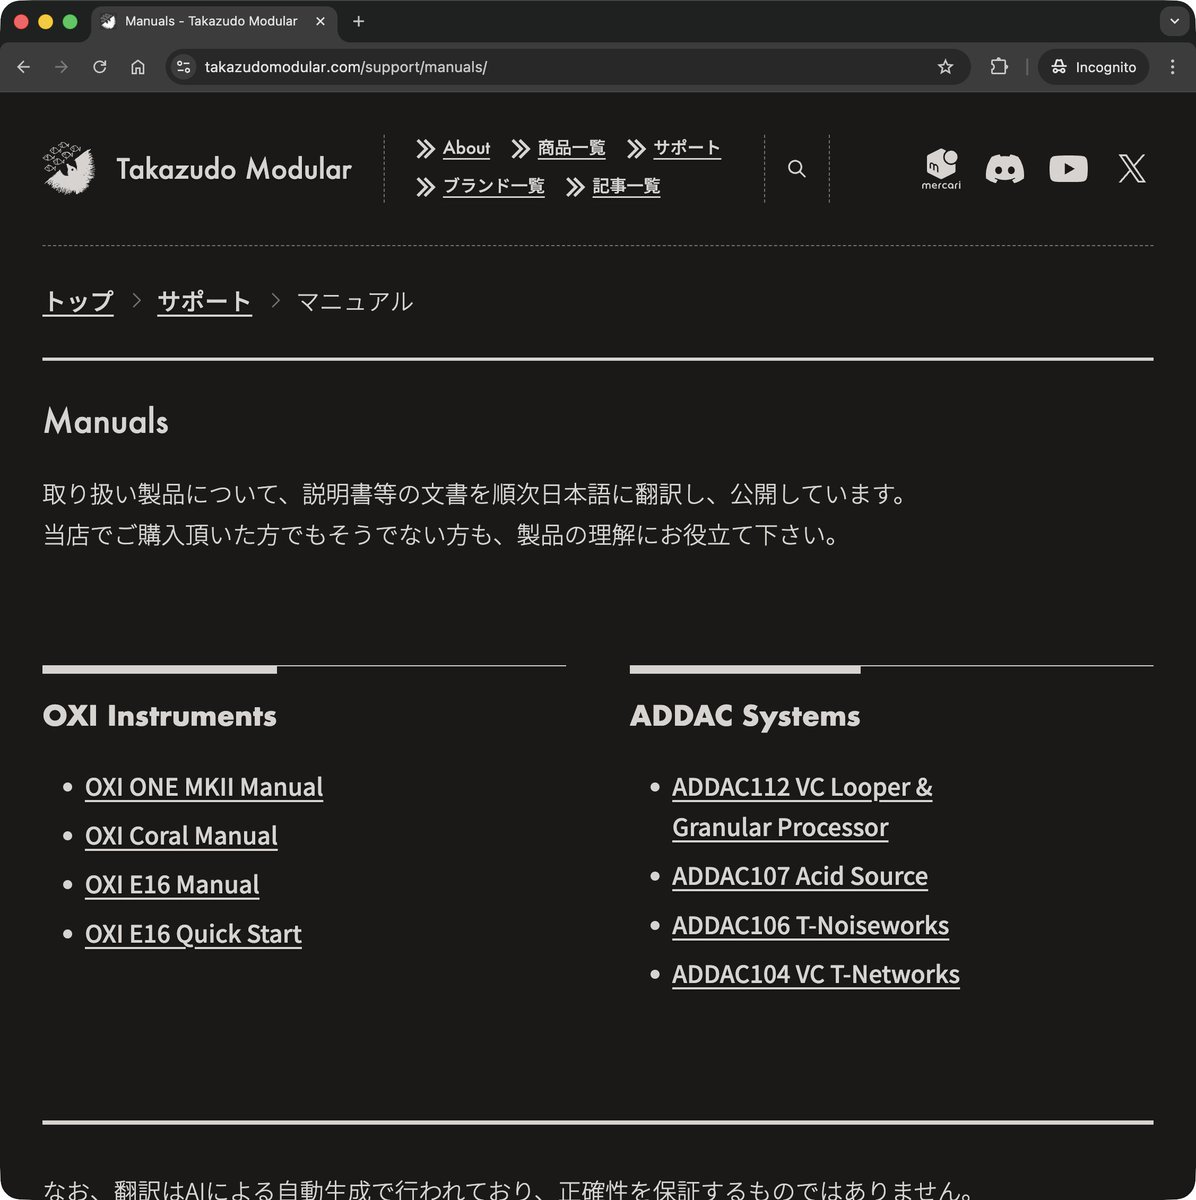The width and height of the screenshot is (1196, 1200).
Task: Open the tab search chevron
Action: click(x=1172, y=21)
